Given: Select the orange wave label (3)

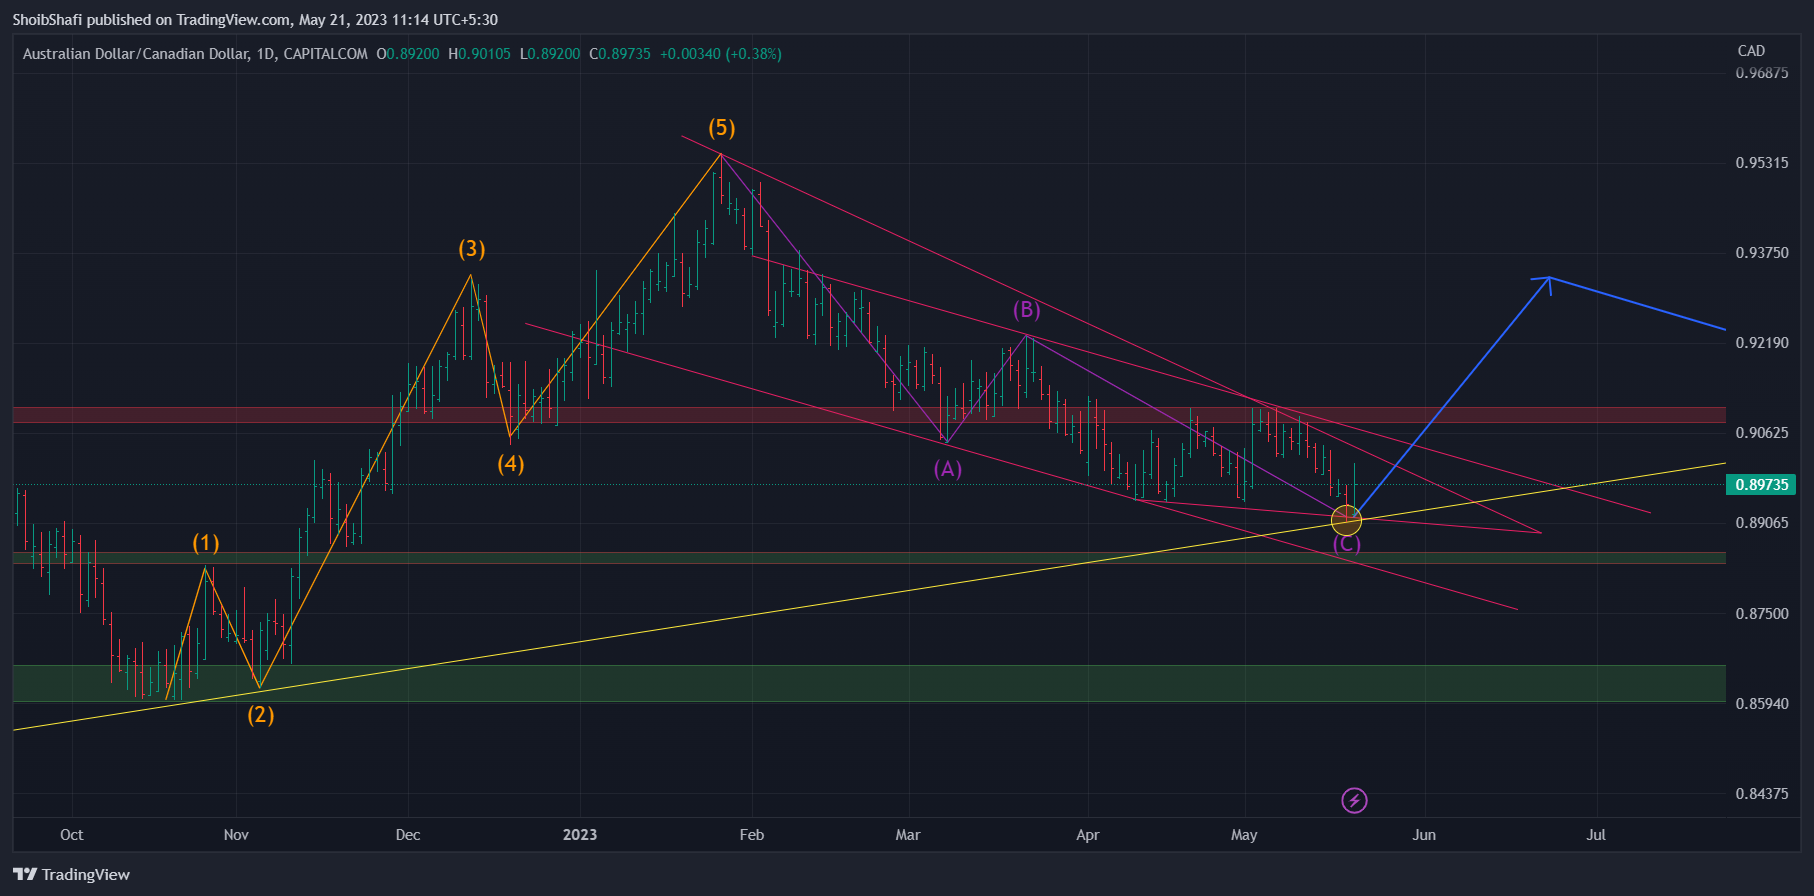Looking at the screenshot, I should pos(472,249).
